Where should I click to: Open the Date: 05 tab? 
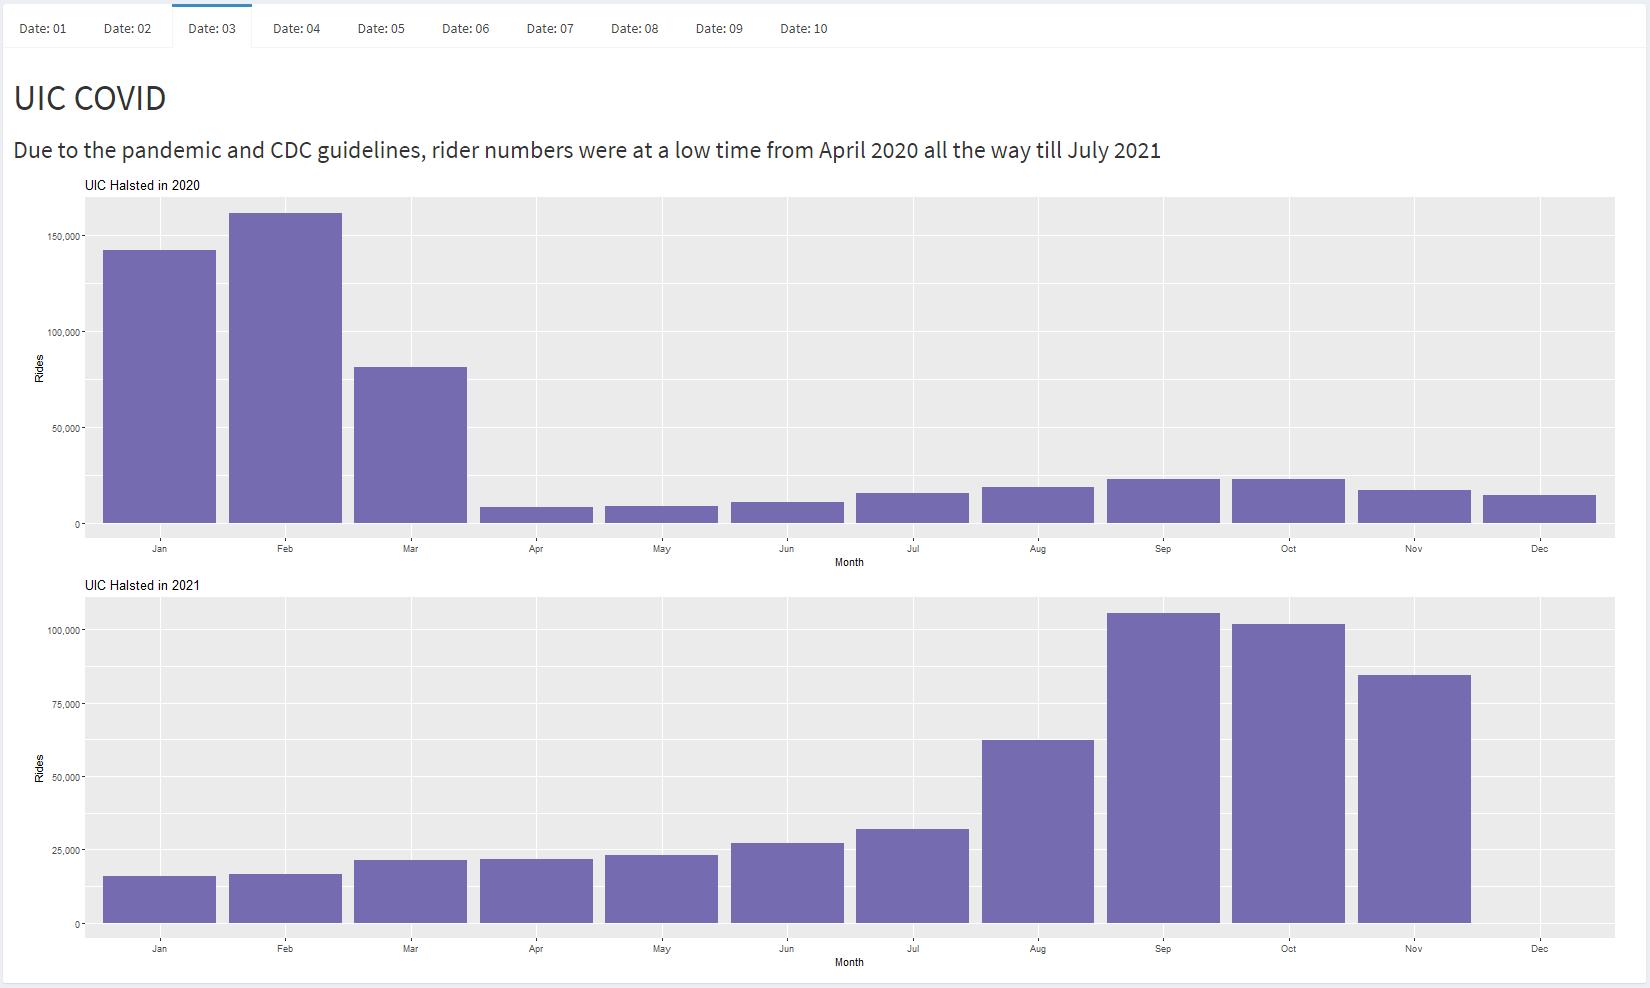pyautogui.click(x=380, y=28)
